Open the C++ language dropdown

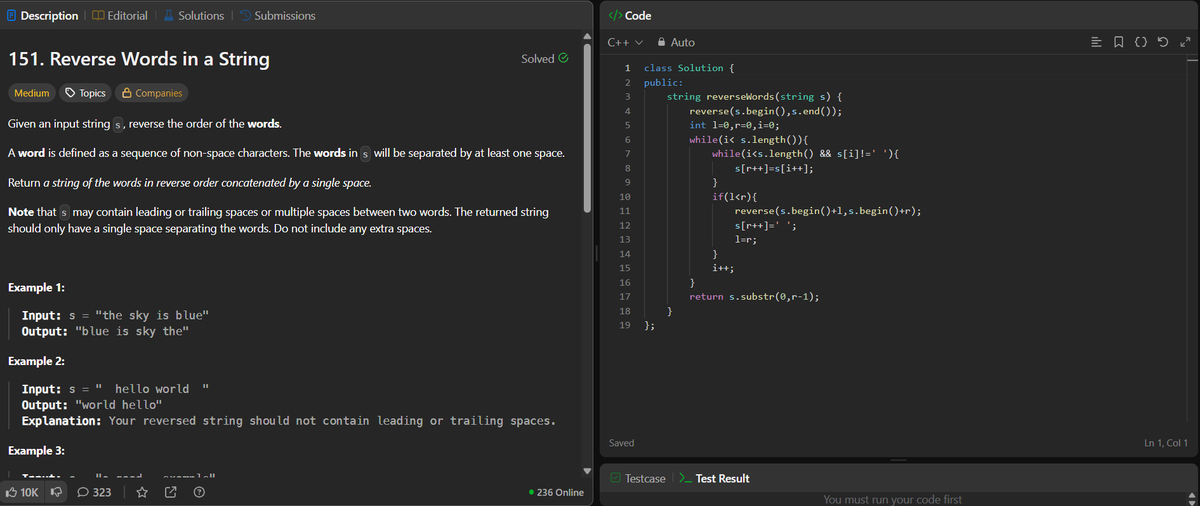pos(624,42)
